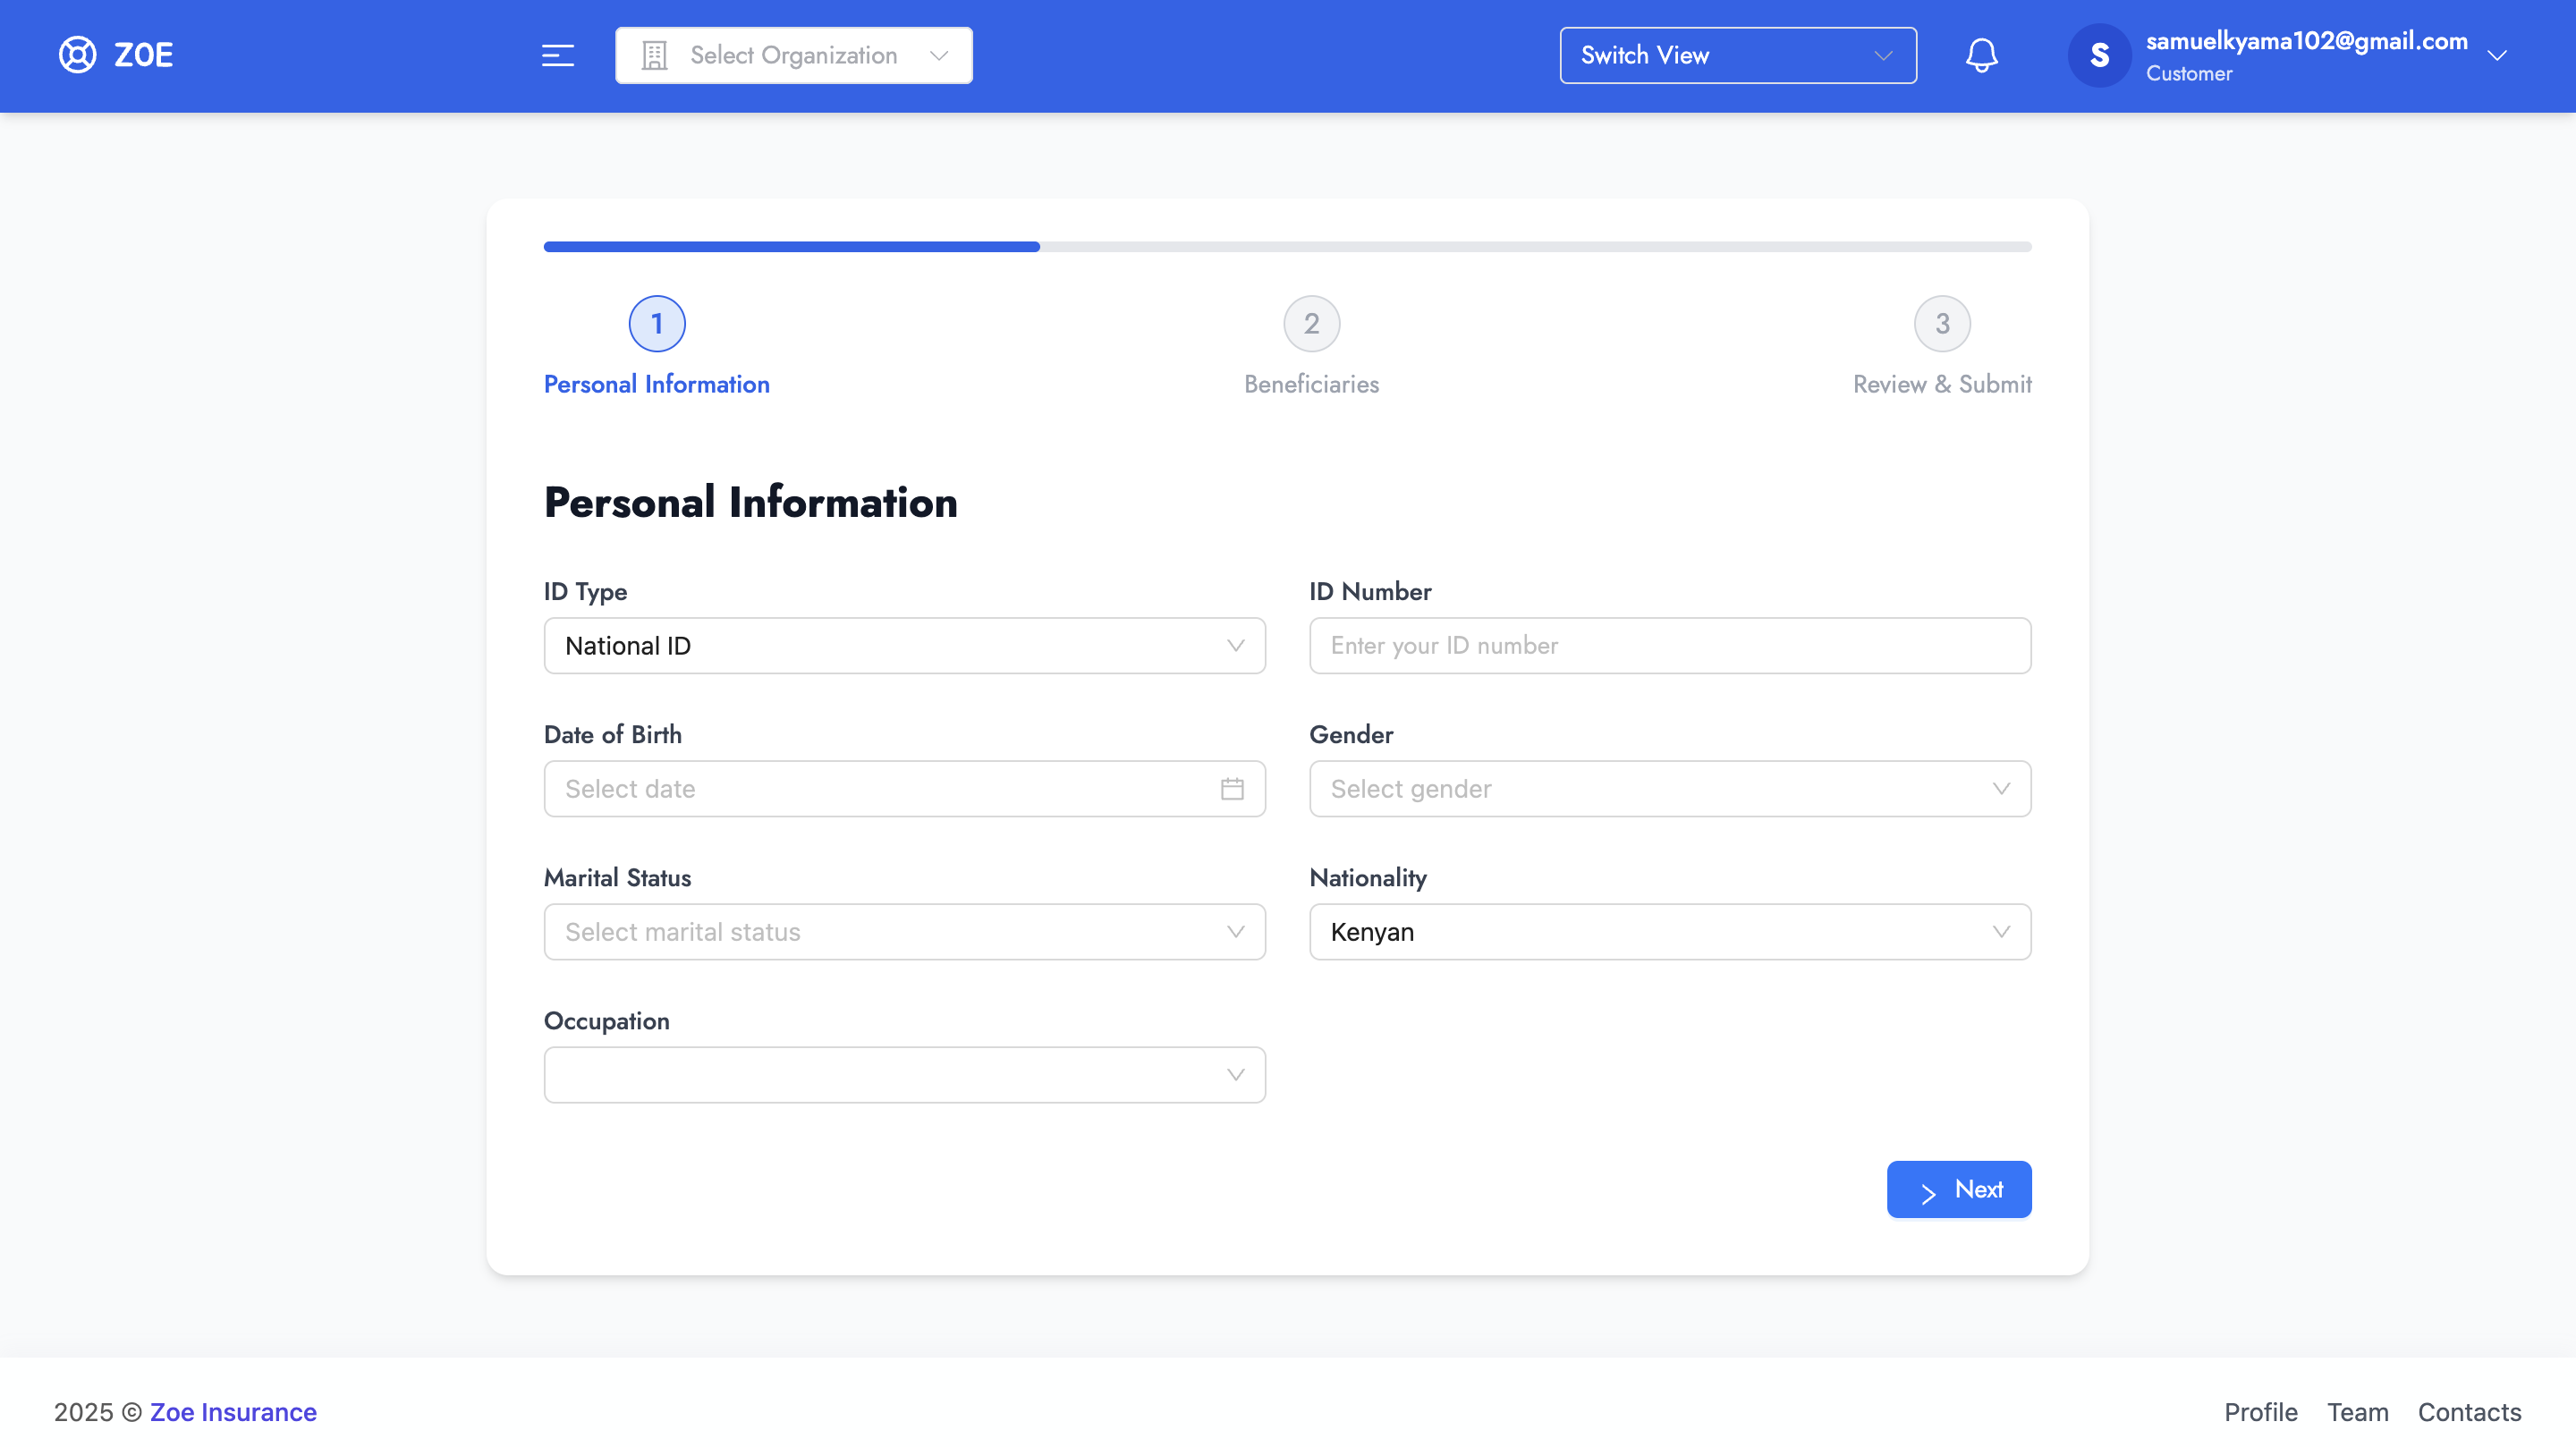Click the Next button
The width and height of the screenshot is (2576, 1447).
pos(1958,1189)
